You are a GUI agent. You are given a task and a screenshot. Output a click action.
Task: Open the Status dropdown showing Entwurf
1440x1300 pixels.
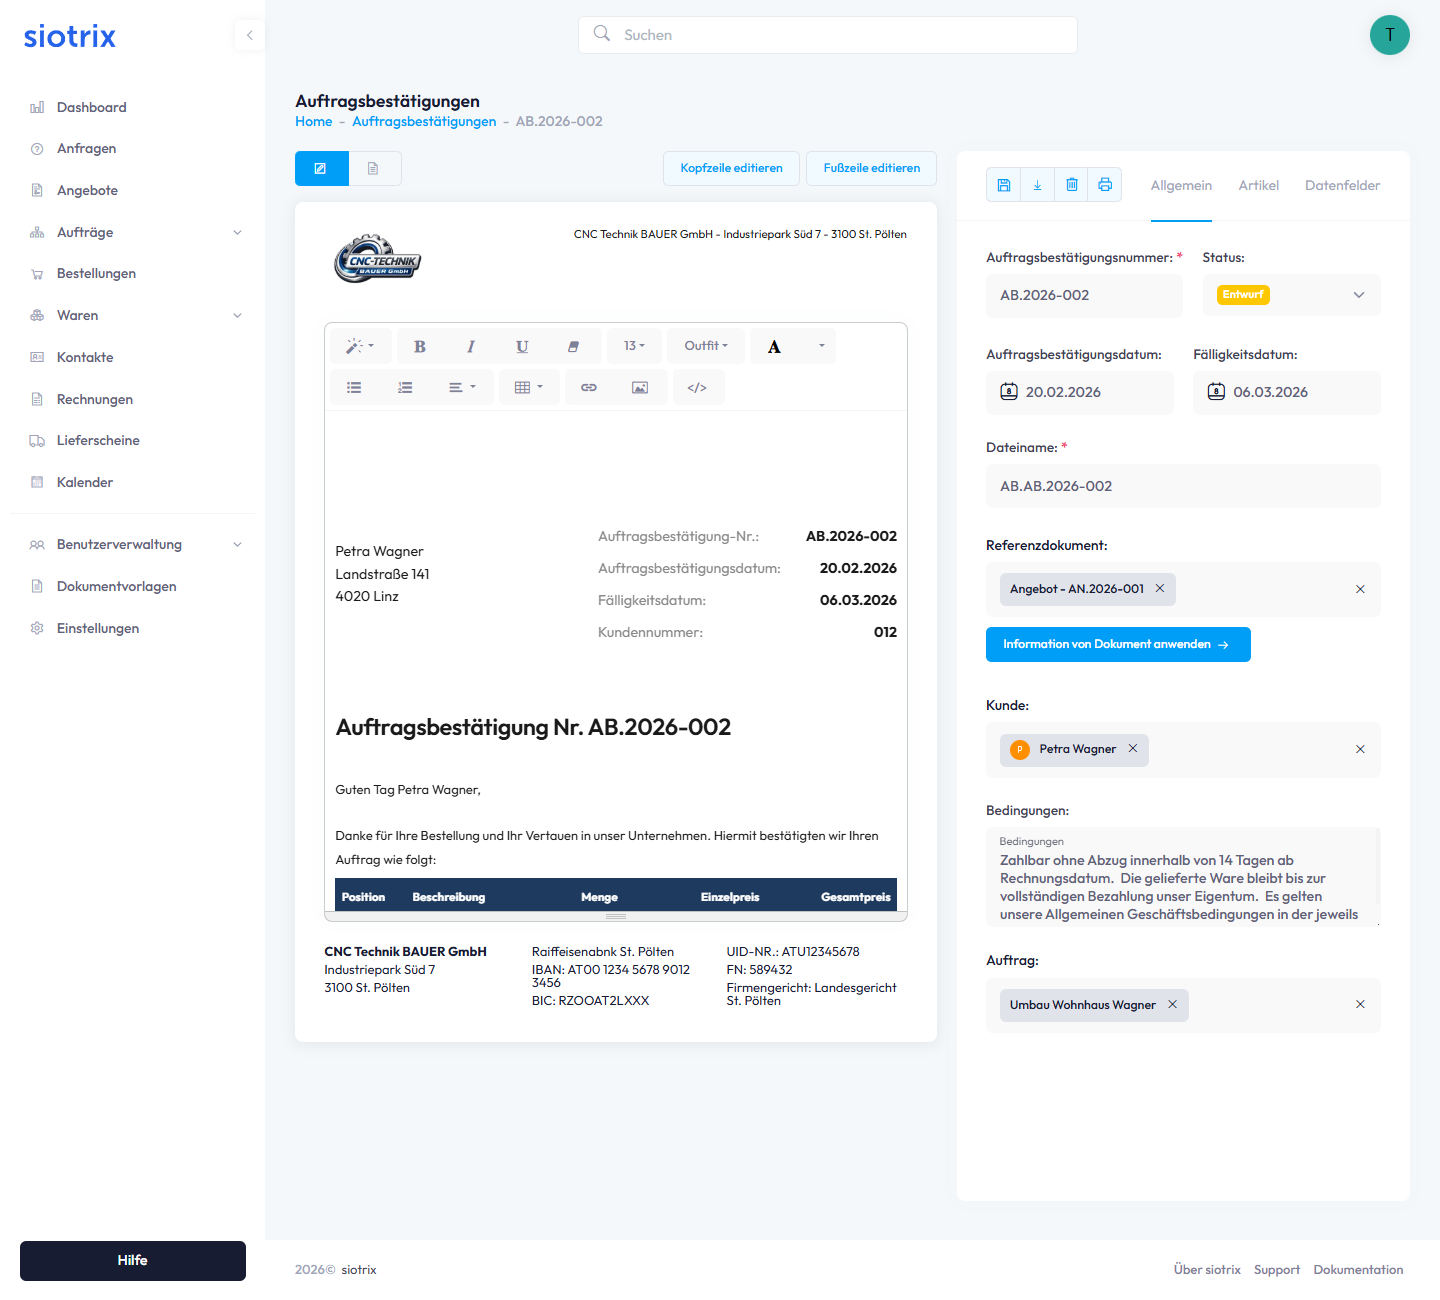[1291, 295]
